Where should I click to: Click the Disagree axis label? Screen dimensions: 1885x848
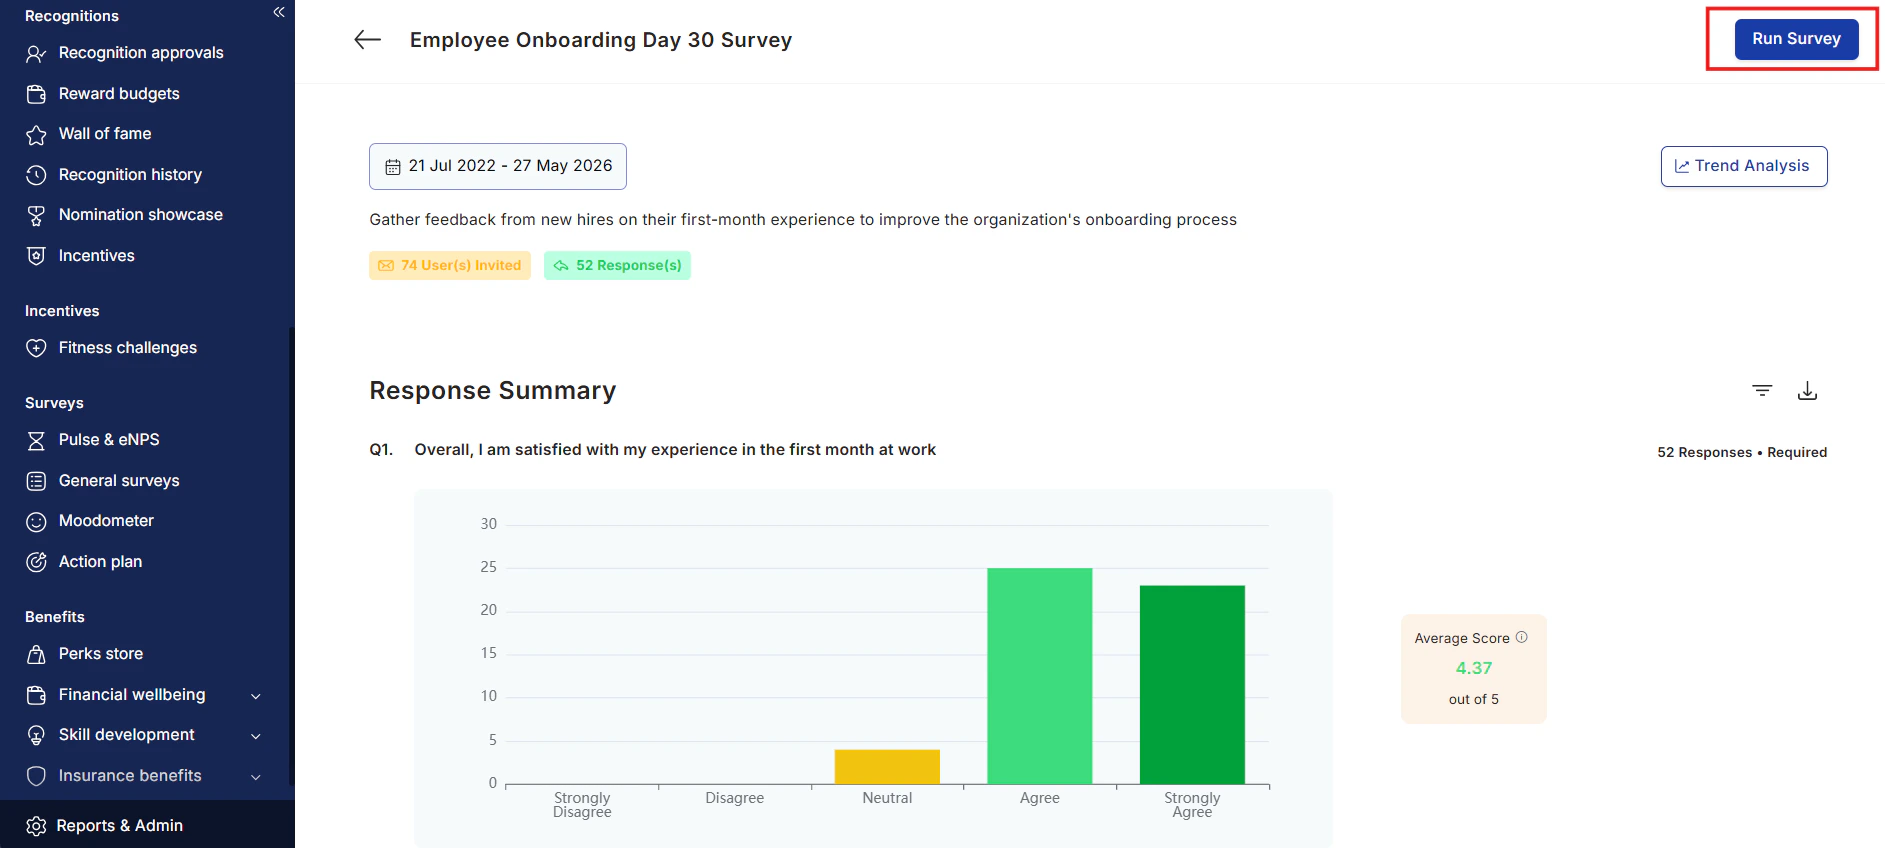pos(735,798)
